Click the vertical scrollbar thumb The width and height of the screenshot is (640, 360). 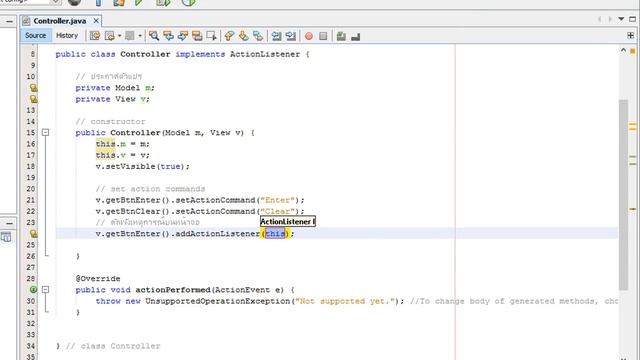pyautogui.click(x=623, y=195)
